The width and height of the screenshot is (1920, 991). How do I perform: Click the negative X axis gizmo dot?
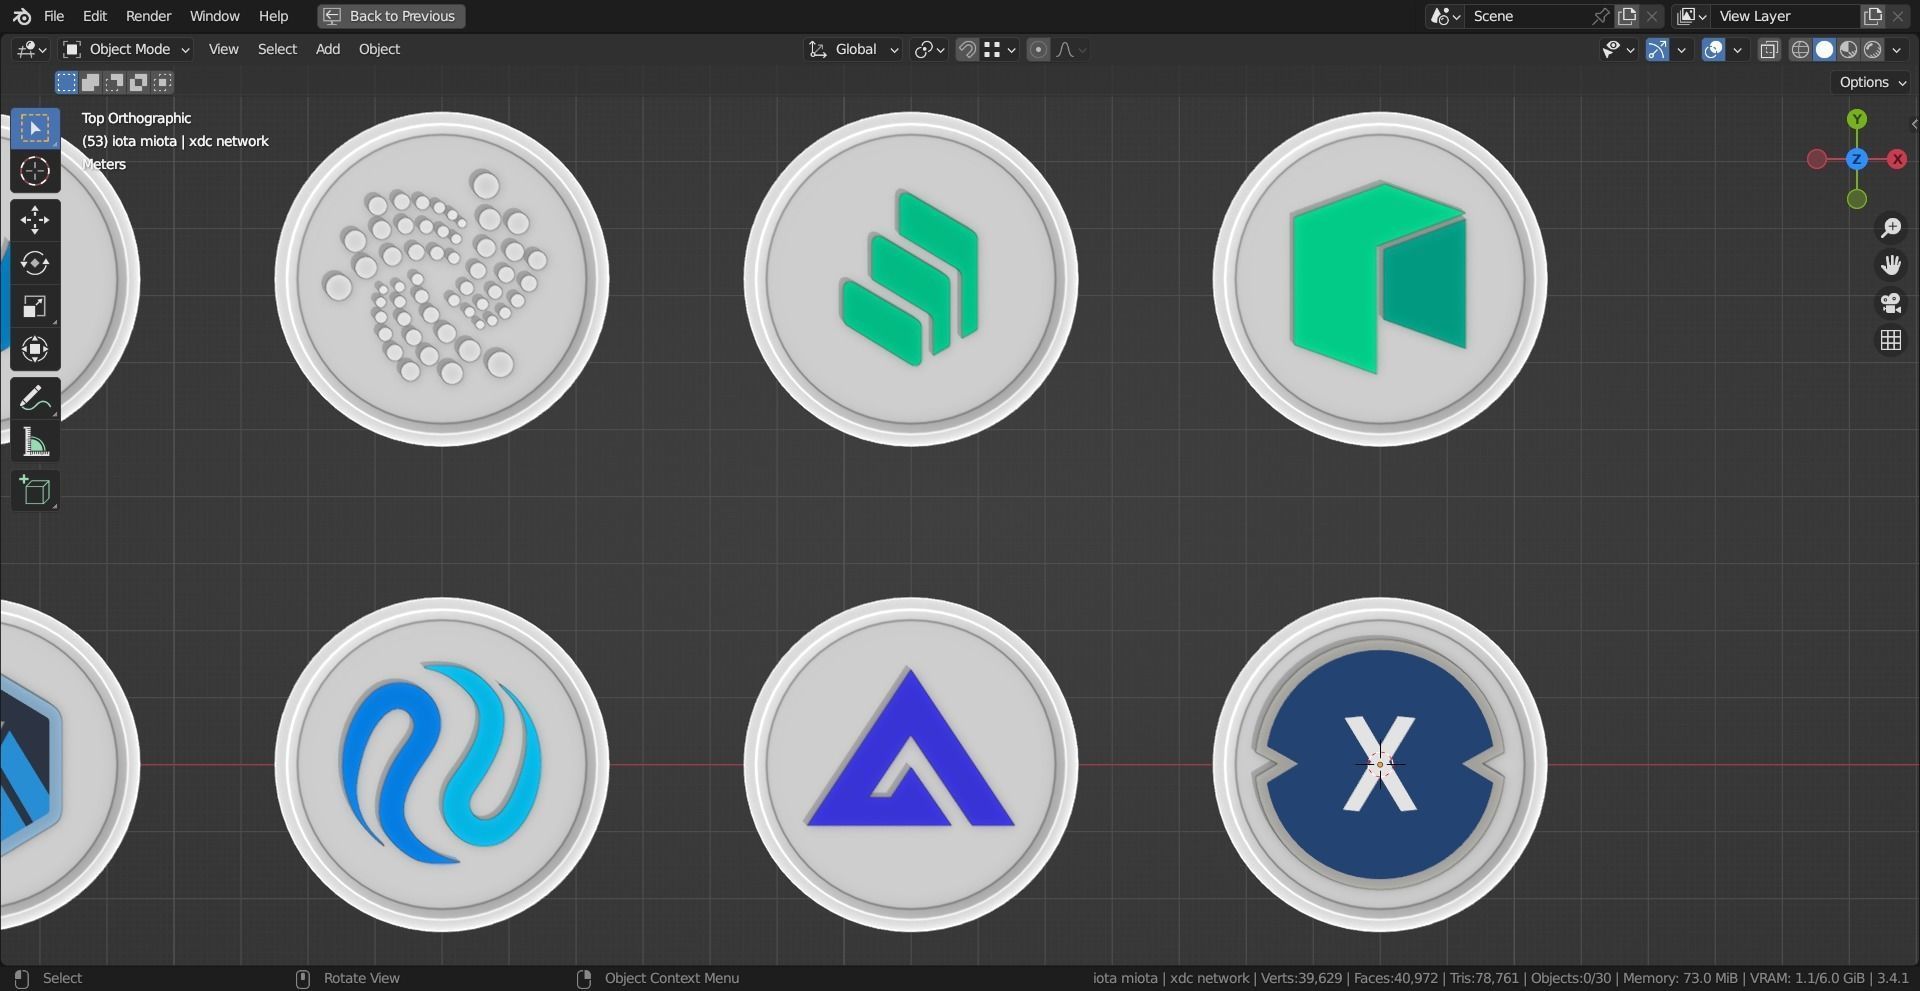click(x=1817, y=159)
